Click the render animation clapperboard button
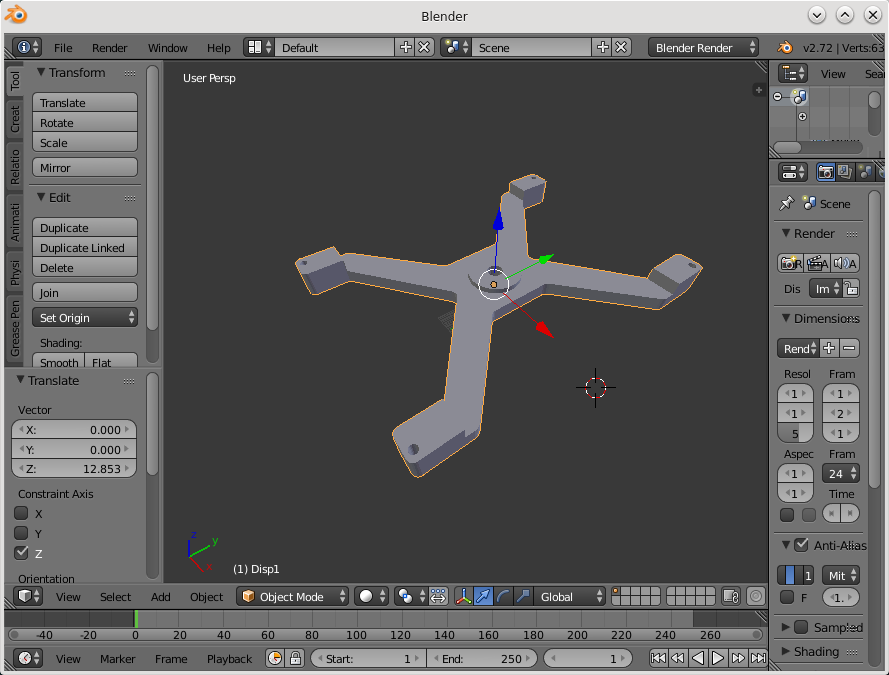The width and height of the screenshot is (889, 675). (x=817, y=263)
